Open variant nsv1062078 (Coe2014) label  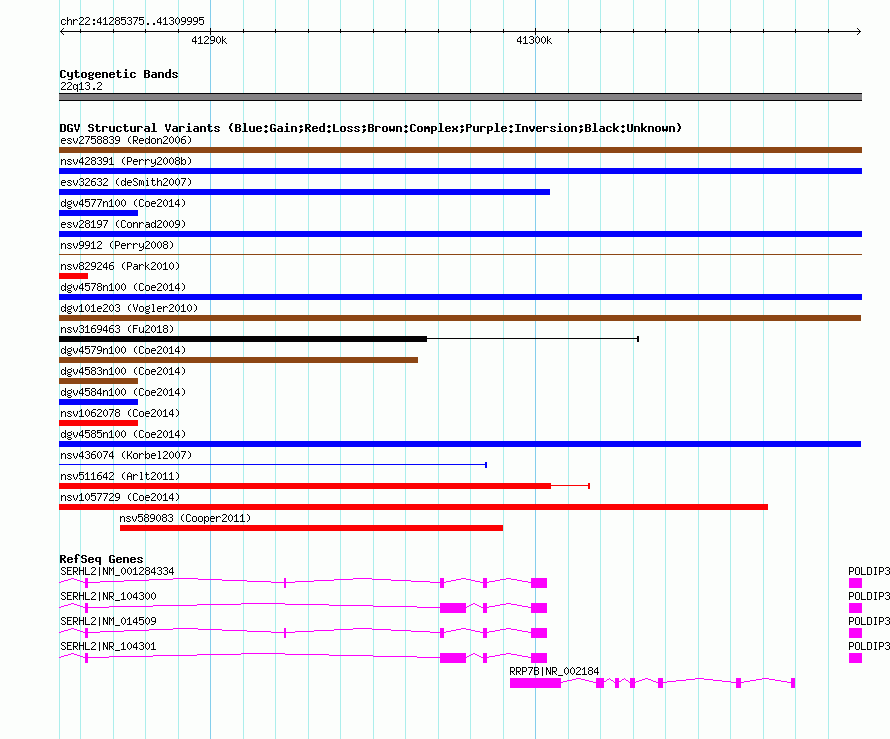(x=120, y=413)
